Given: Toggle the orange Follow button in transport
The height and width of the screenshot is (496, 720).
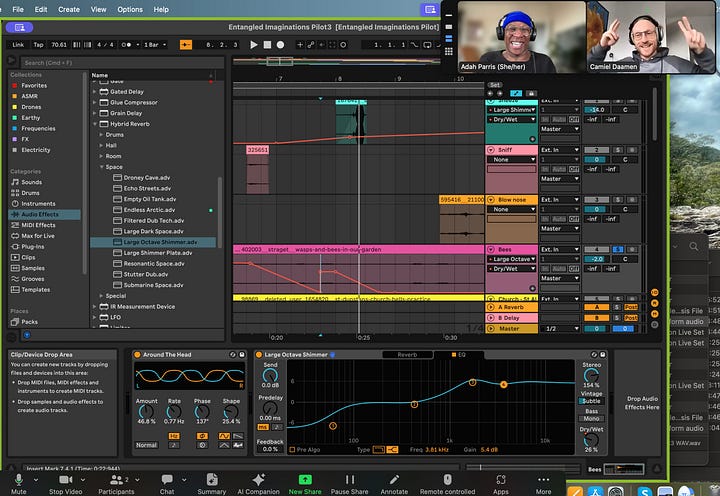Looking at the screenshot, I should (186, 45).
